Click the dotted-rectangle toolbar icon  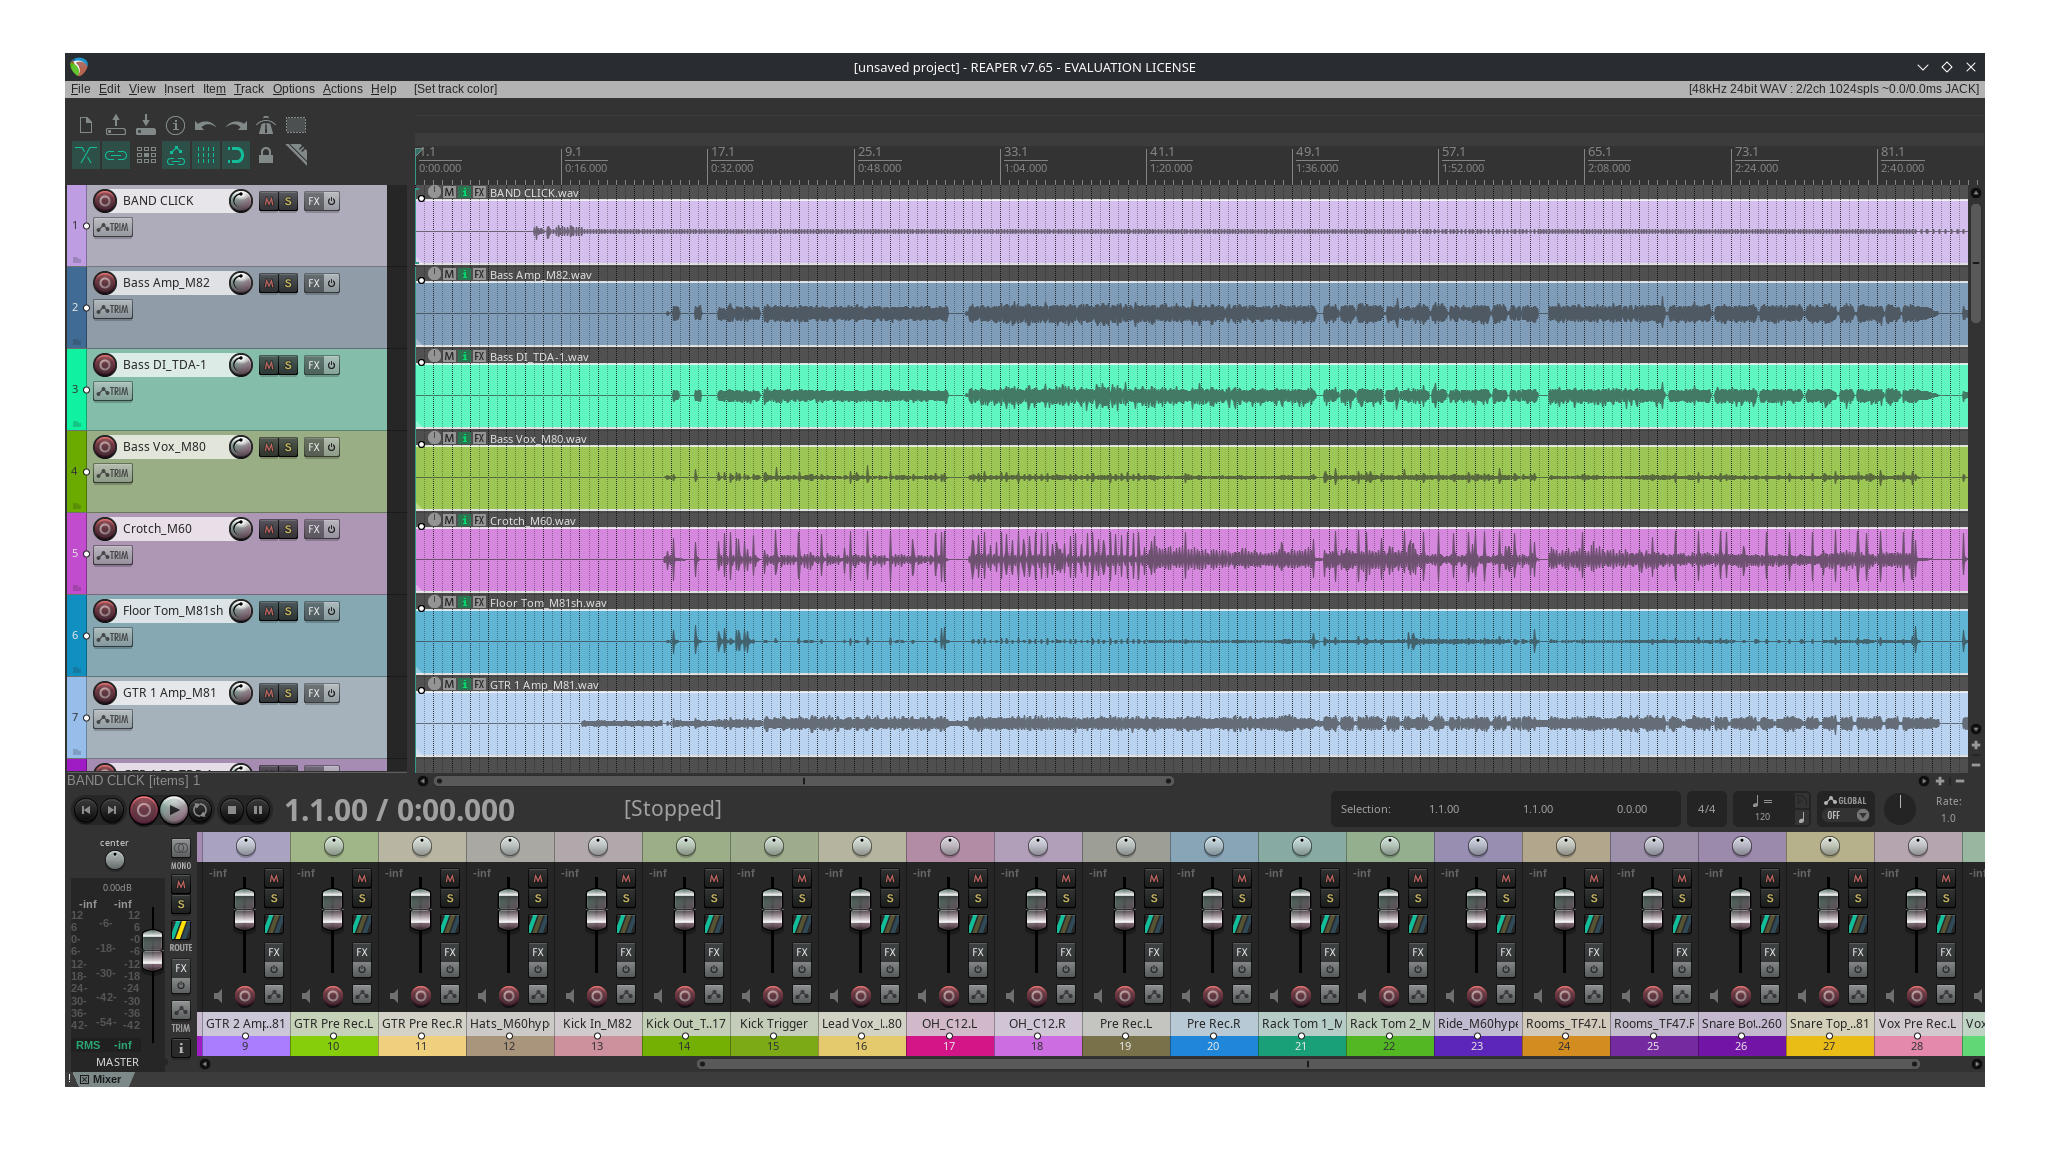tap(296, 125)
